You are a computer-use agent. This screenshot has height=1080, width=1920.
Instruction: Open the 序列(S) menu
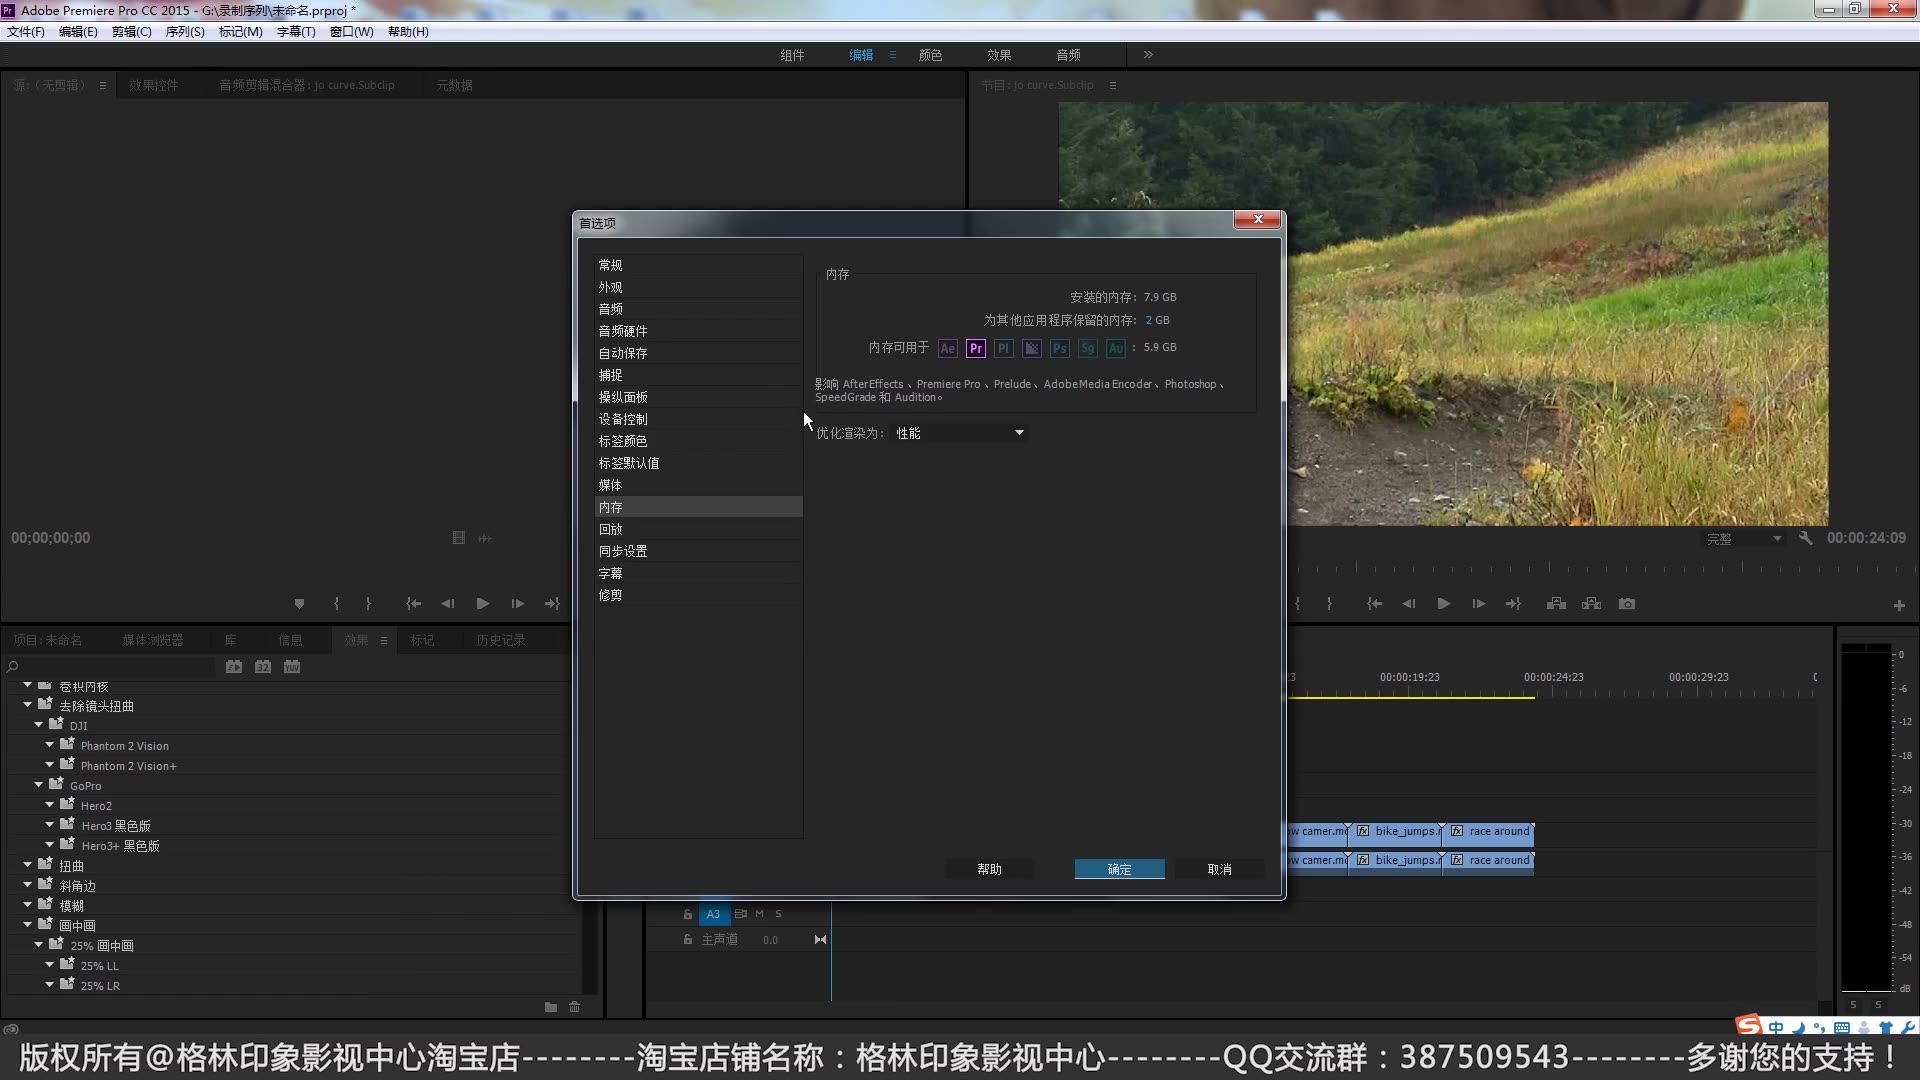184,32
